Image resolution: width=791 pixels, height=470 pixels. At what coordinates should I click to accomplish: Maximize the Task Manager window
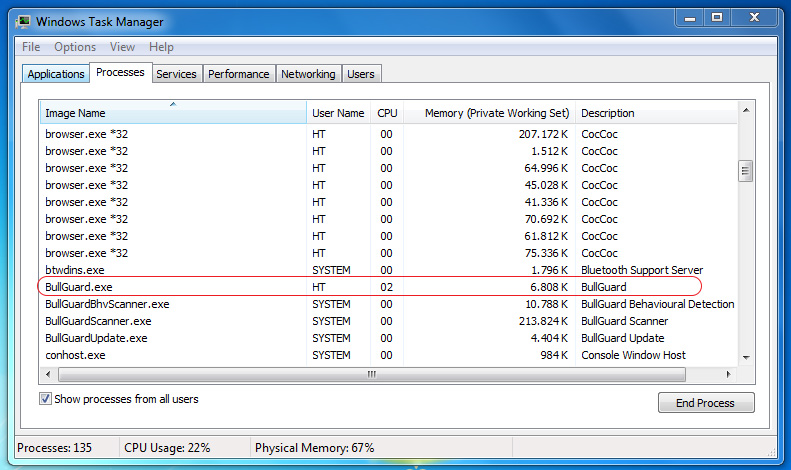tap(717, 18)
